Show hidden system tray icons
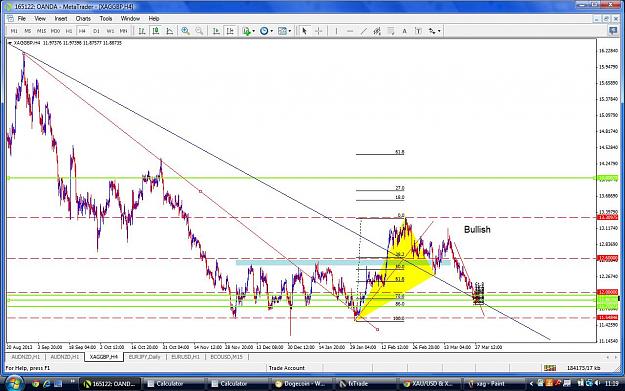The height and width of the screenshot is (391, 625). coord(531,383)
